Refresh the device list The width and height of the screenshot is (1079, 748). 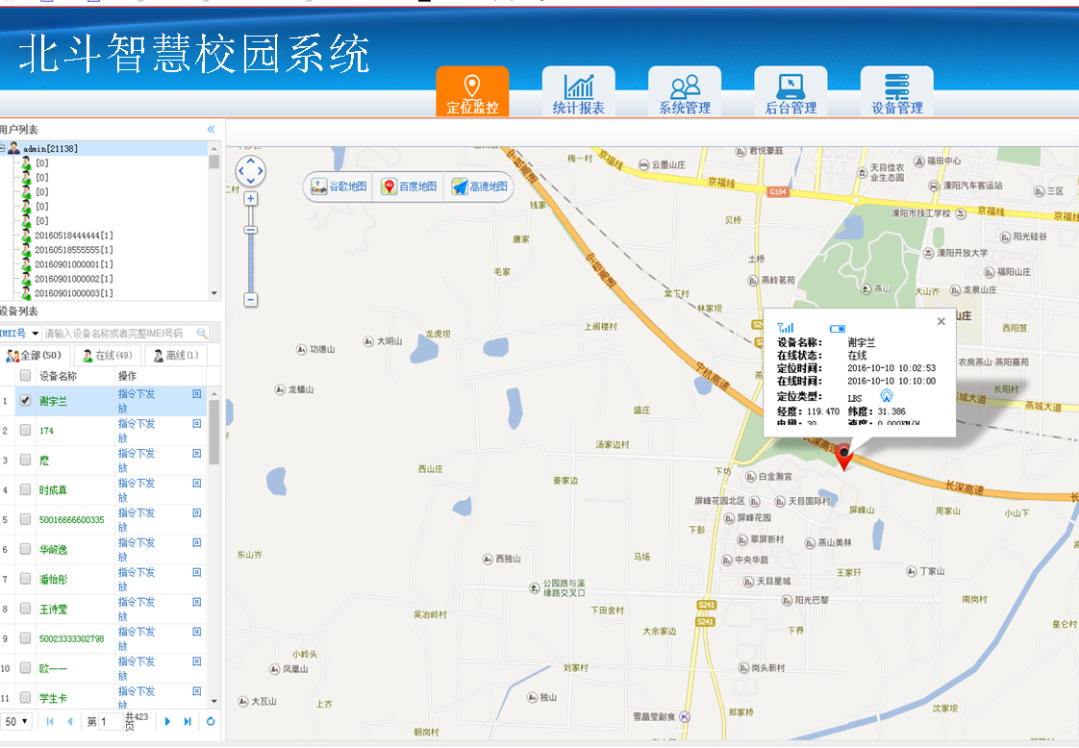(x=211, y=721)
